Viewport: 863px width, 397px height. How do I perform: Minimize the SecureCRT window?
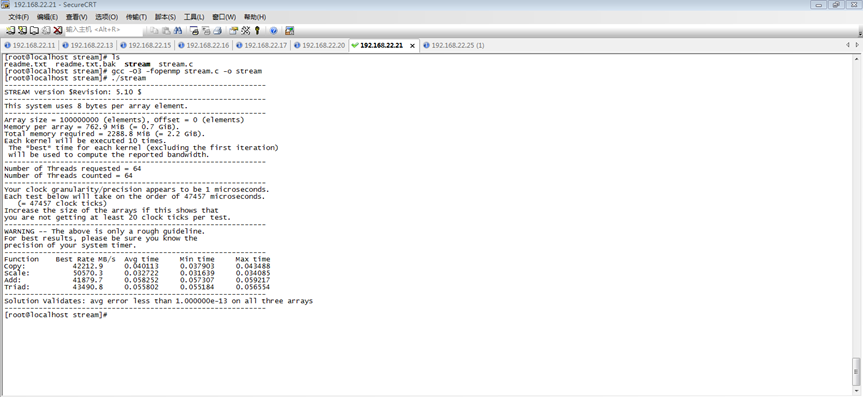click(818, 4)
